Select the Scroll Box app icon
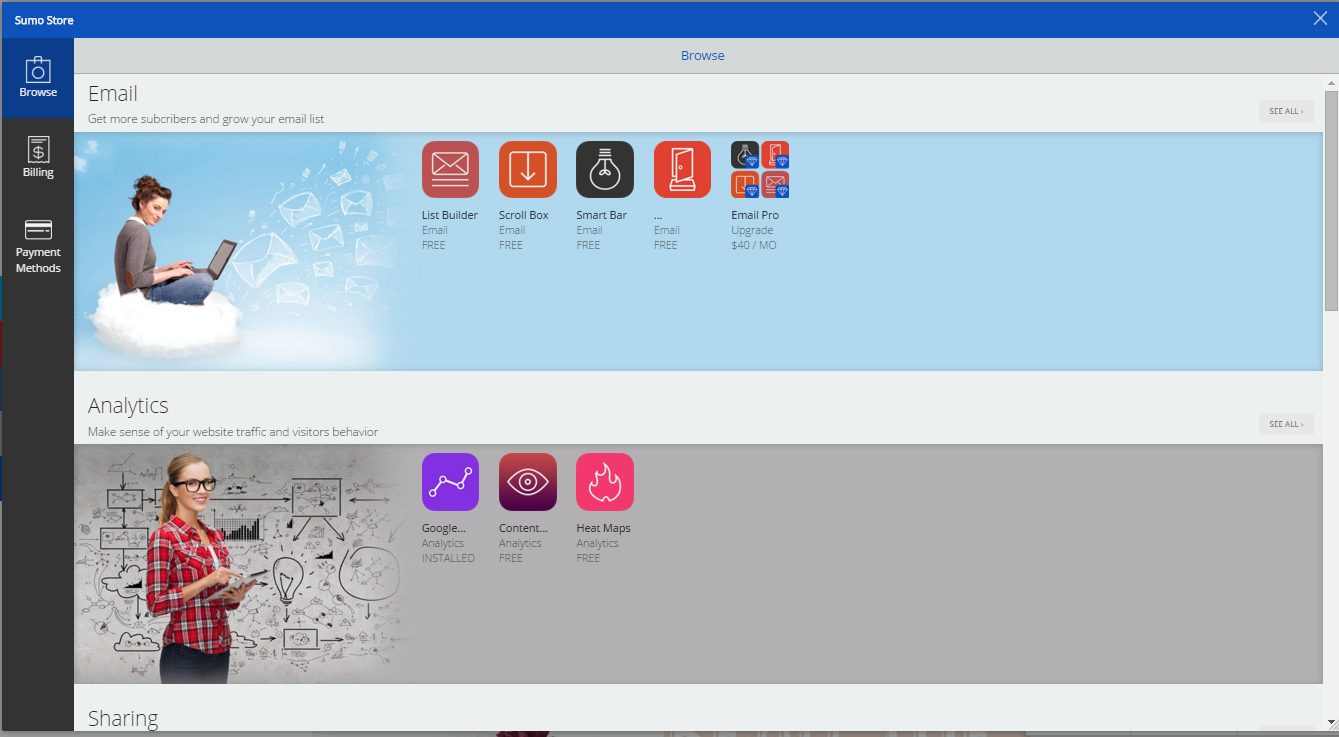The image size is (1339, 737). [x=527, y=170]
